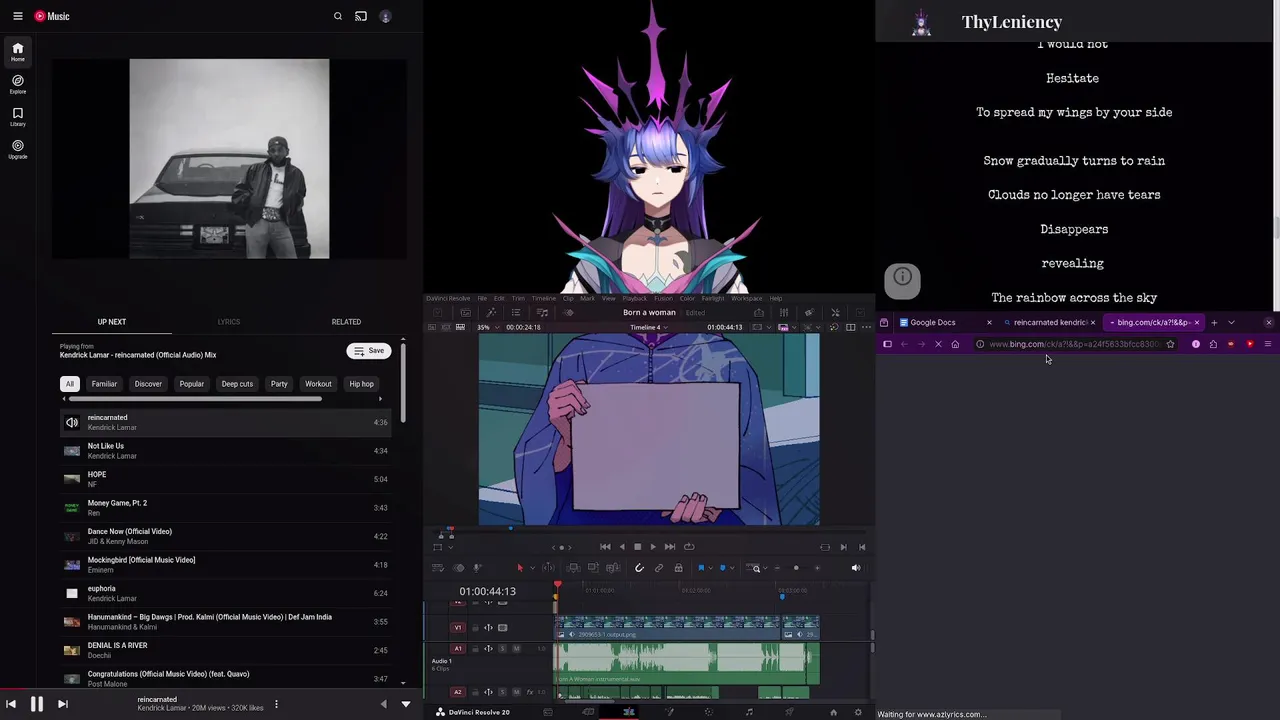The width and height of the screenshot is (1280, 720).
Task: Open the Deliver page rocket icon
Action: (x=789, y=712)
